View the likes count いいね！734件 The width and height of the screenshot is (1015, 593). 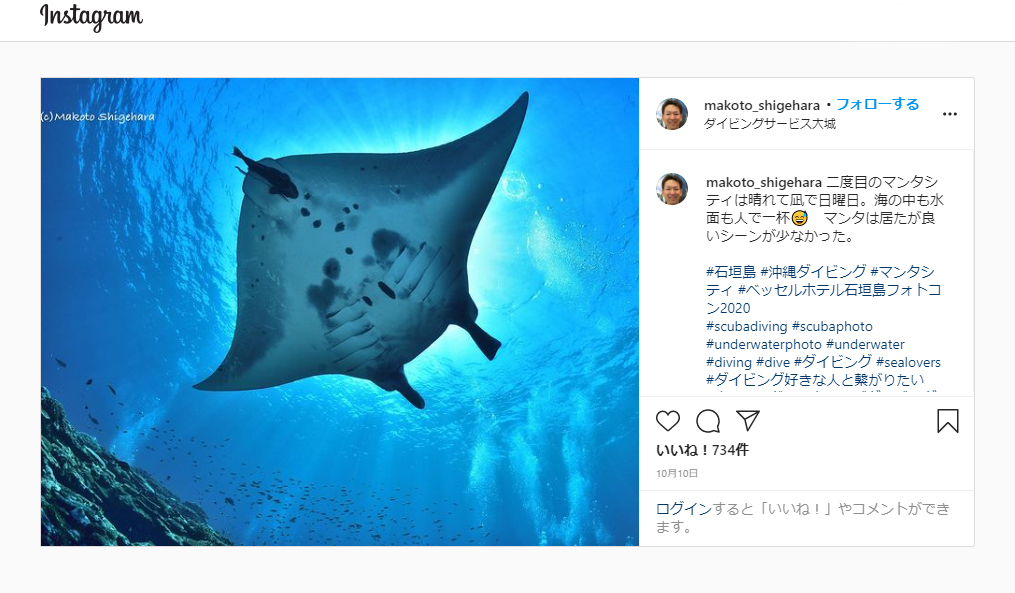point(702,450)
